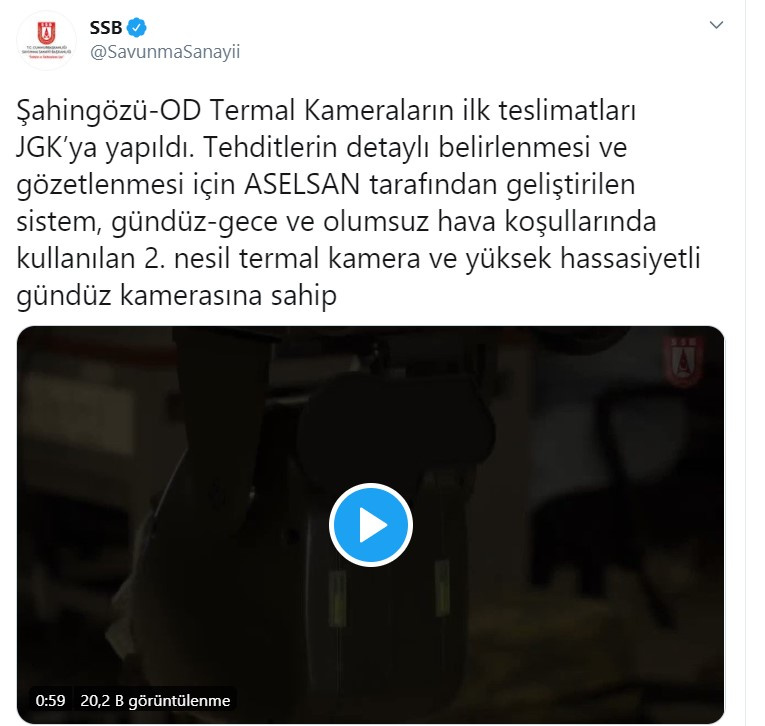765x726 pixels.
Task: Open the dark video thumbnail preview
Action: [370, 525]
